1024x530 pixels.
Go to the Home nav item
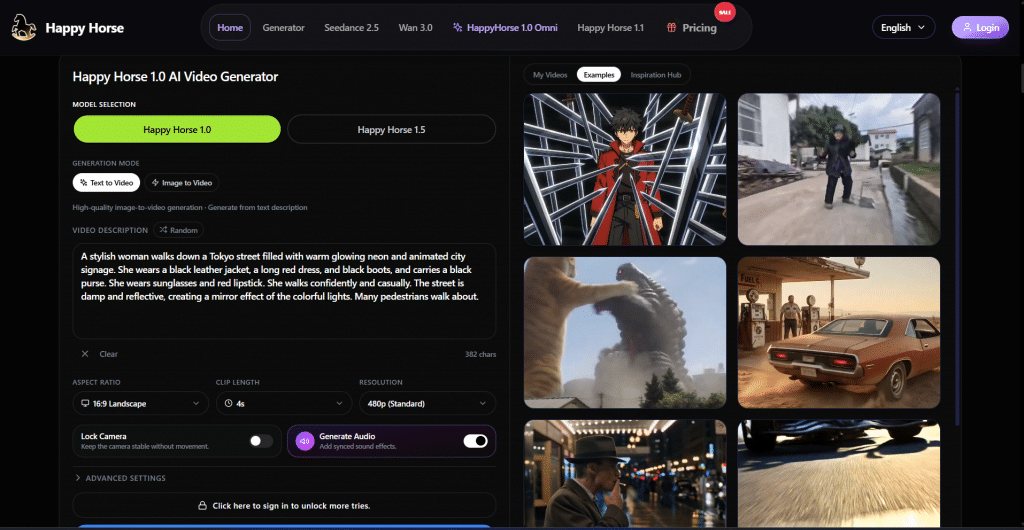[x=230, y=27]
